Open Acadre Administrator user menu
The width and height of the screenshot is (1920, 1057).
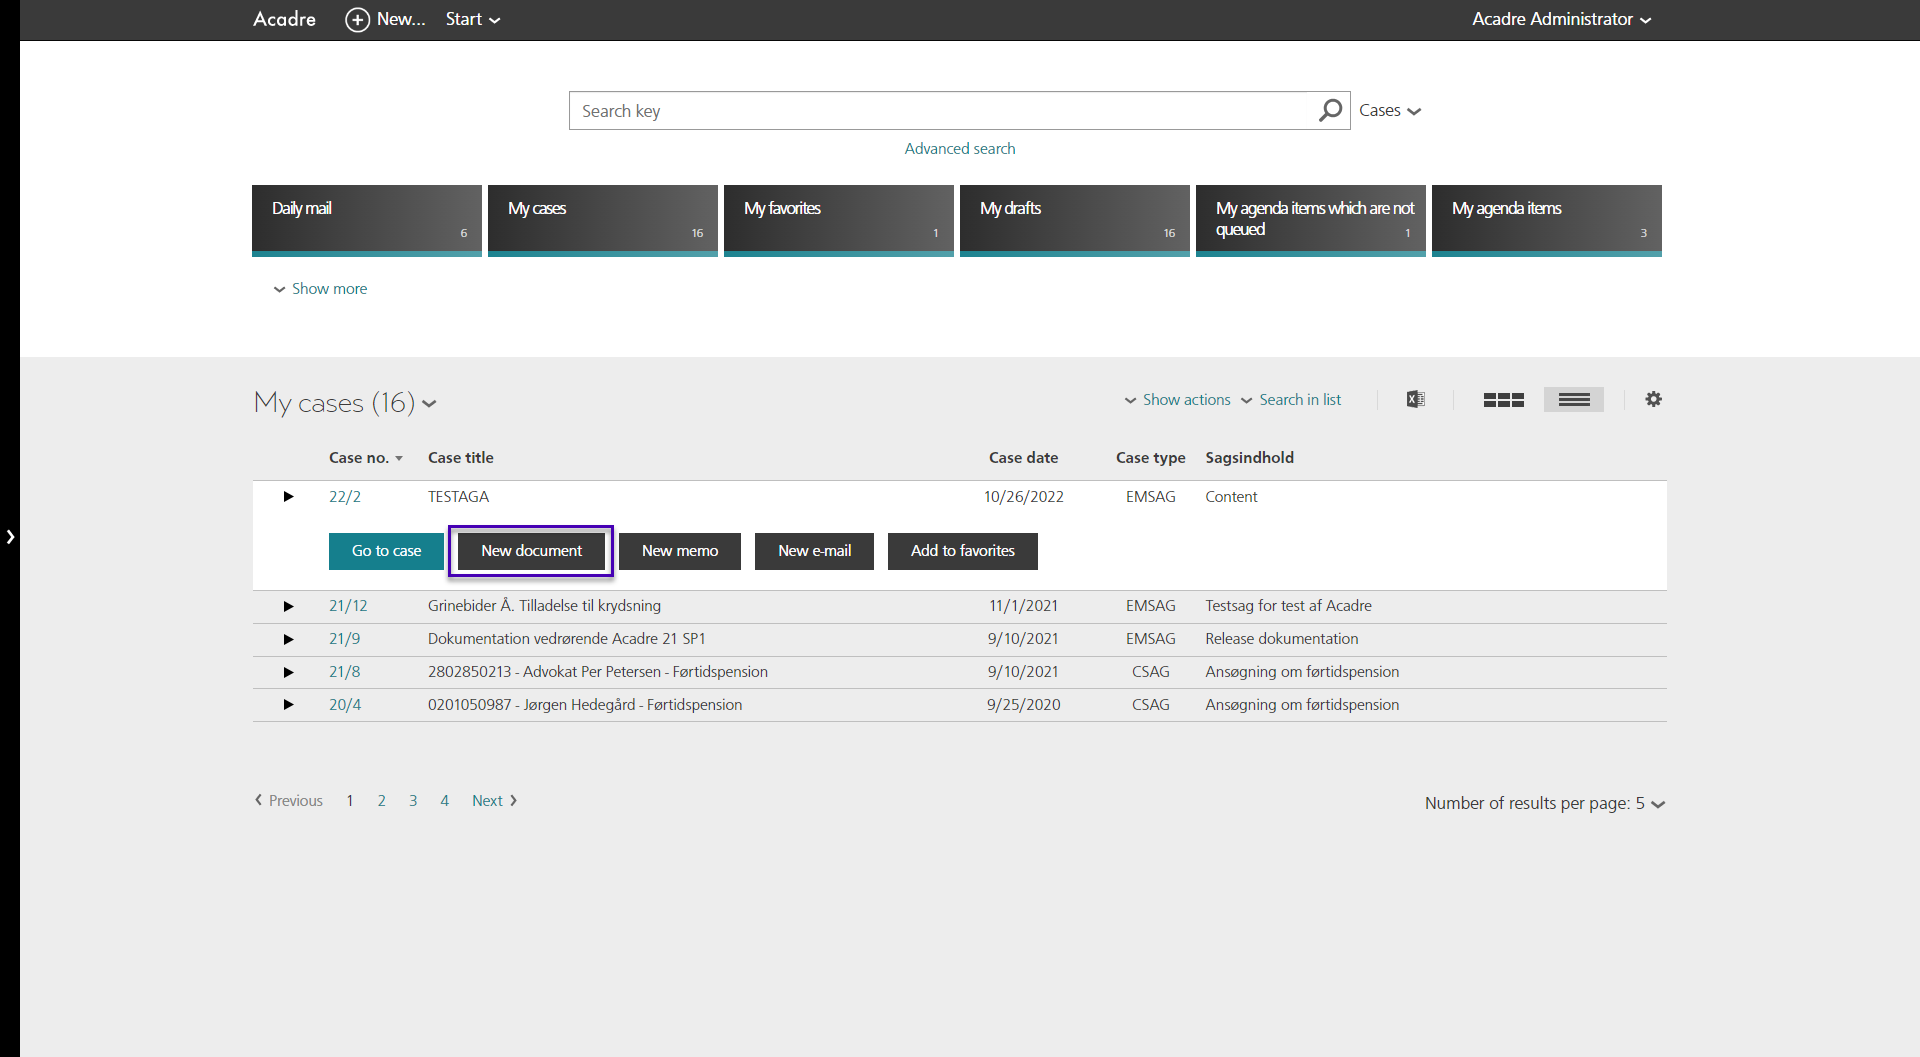pyautogui.click(x=1561, y=19)
